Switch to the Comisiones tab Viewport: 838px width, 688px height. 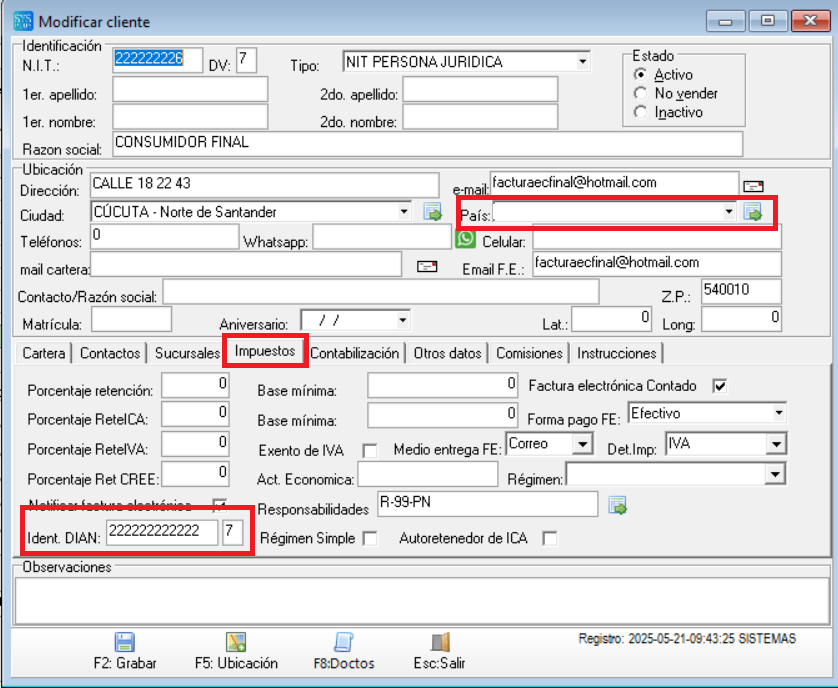pos(529,353)
